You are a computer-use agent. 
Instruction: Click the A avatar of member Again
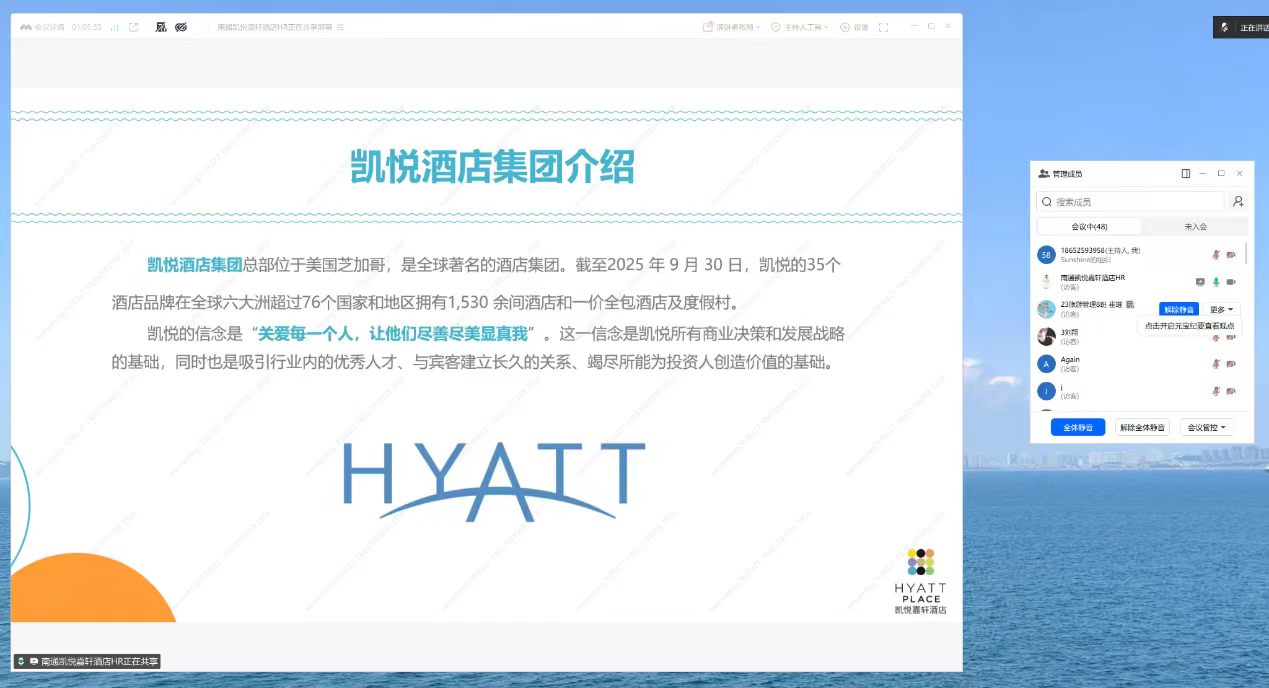1046,364
